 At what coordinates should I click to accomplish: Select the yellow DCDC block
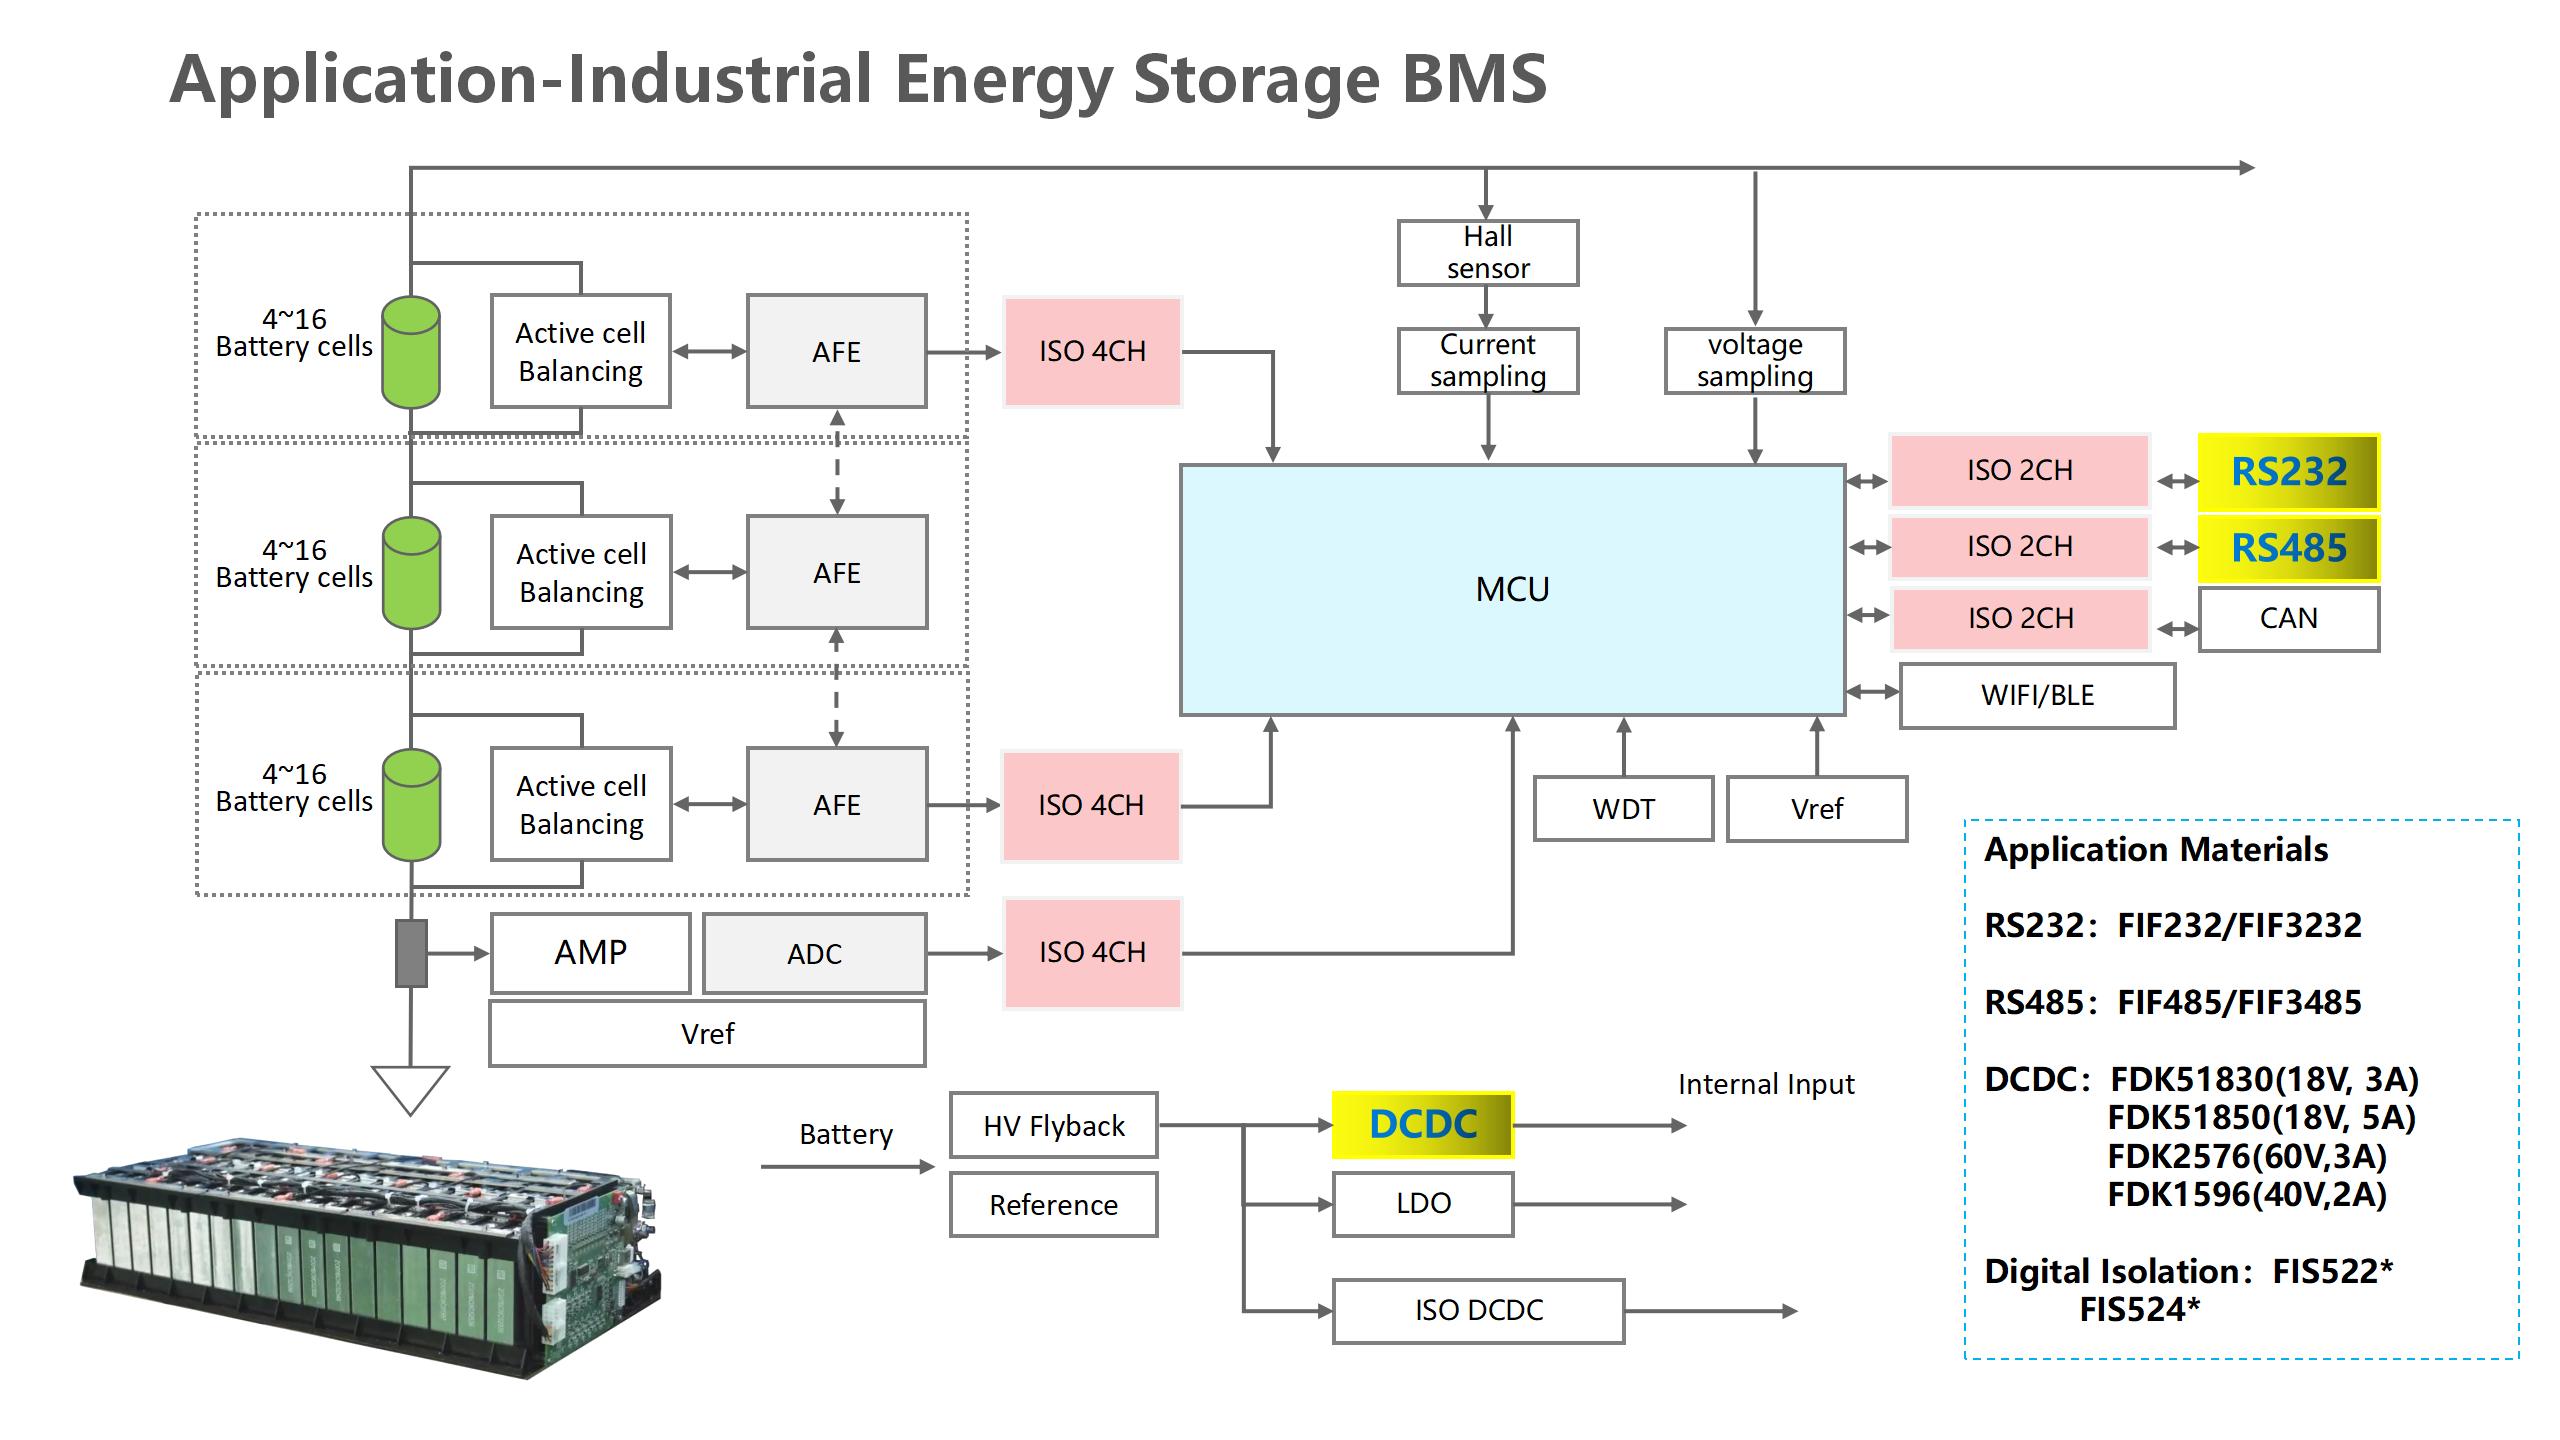pos(1423,1125)
